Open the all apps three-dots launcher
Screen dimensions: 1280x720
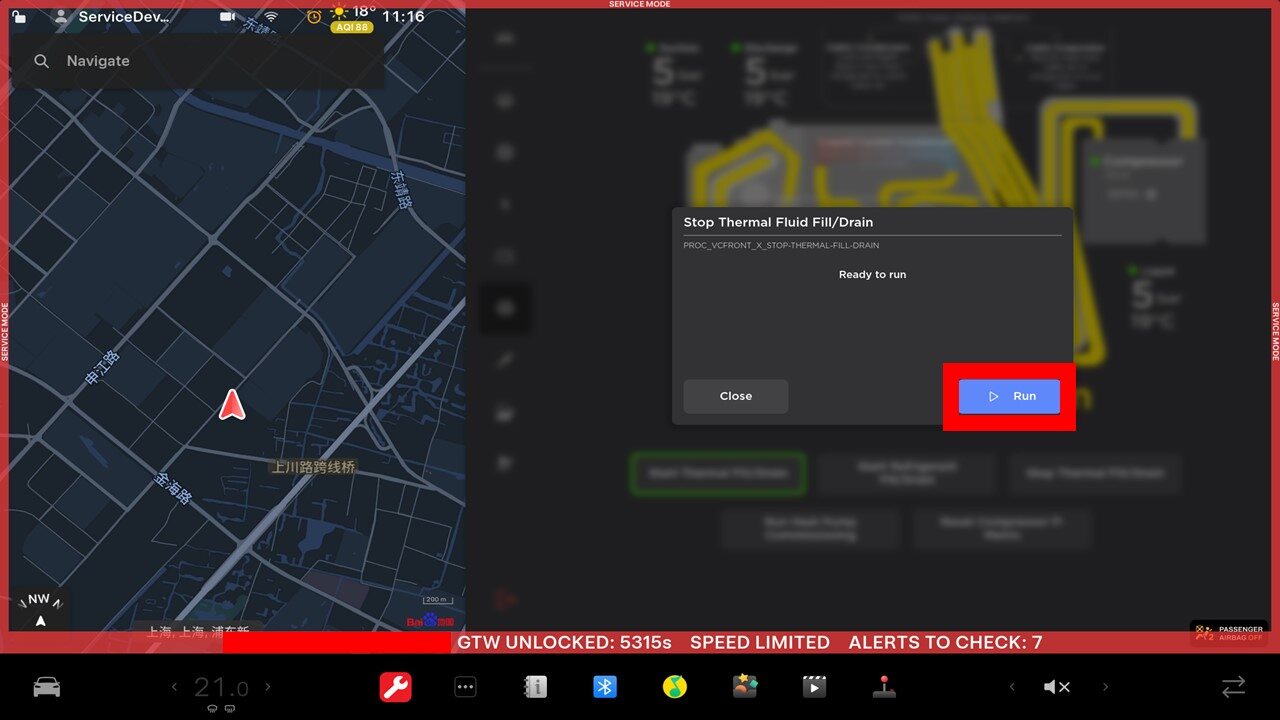[x=465, y=687]
